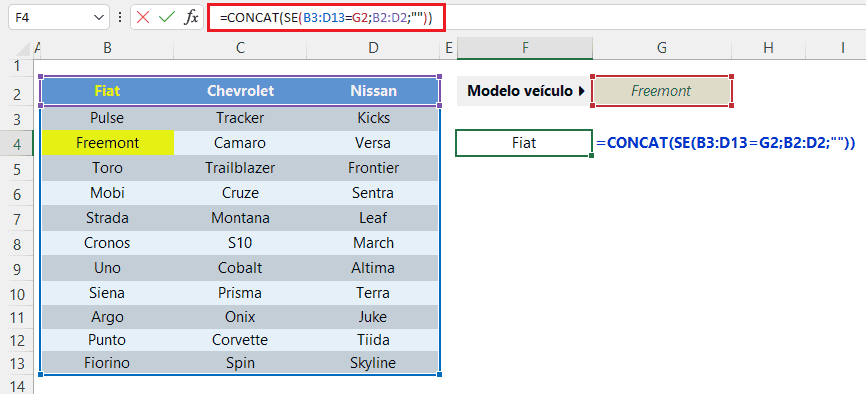Screen dimensions: 866x394
Task: Select the Tracker cell
Action: [x=240, y=118]
